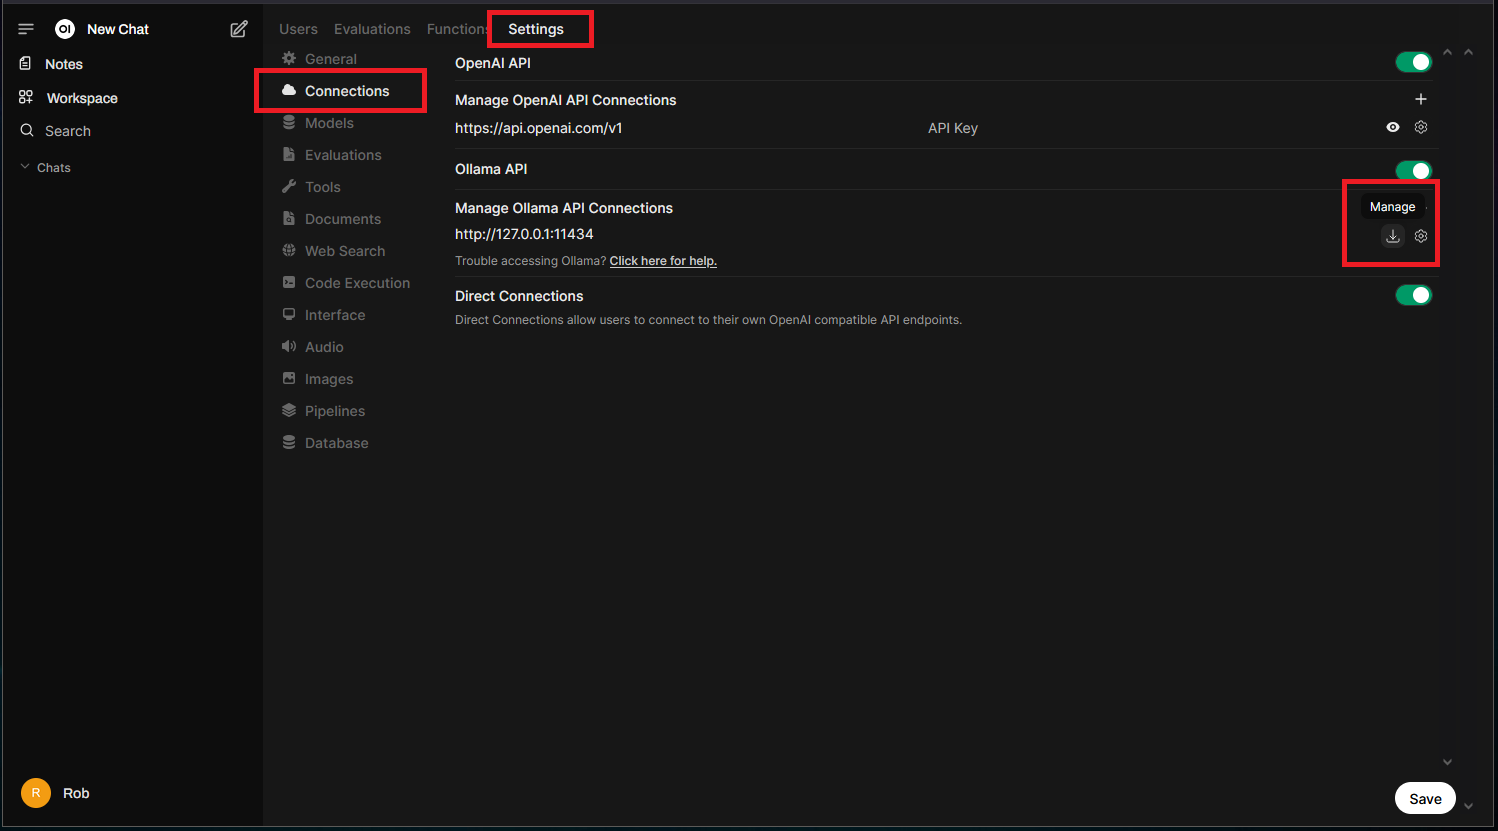Click the Search magnifier icon
This screenshot has height=831, width=1498.
coord(27,130)
